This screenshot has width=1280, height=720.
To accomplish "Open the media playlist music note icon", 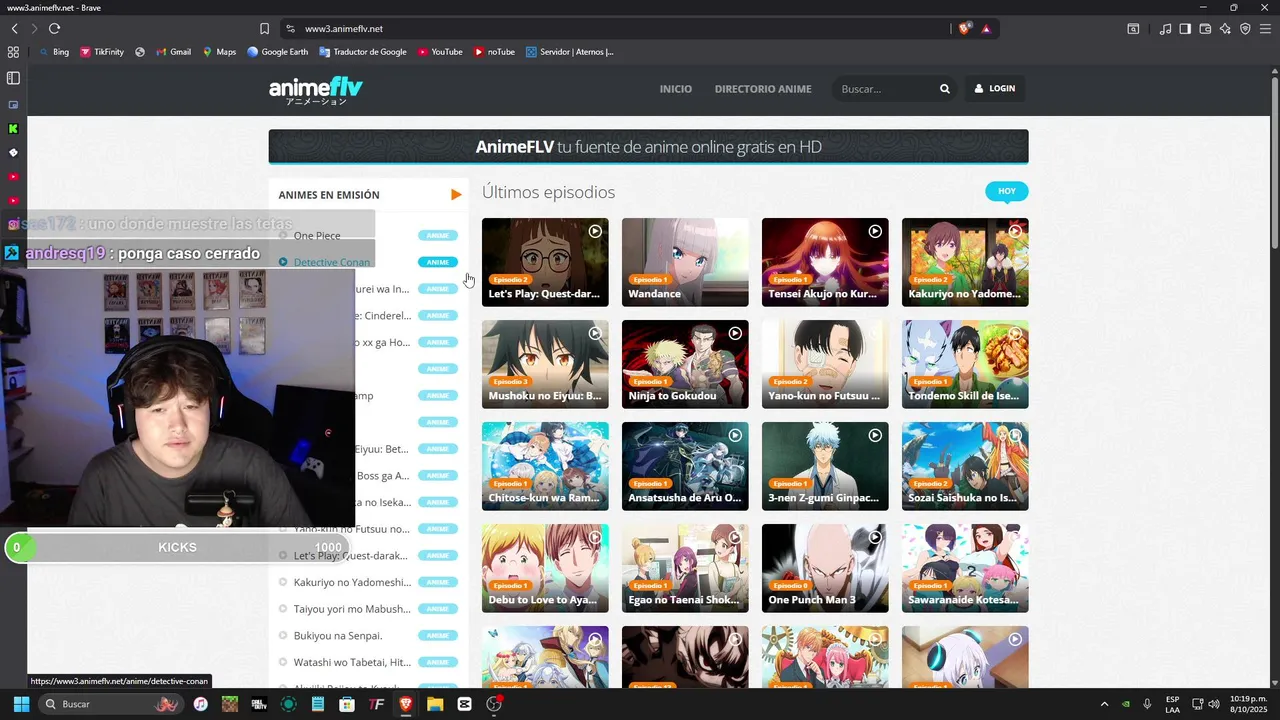I will 1165,29.
